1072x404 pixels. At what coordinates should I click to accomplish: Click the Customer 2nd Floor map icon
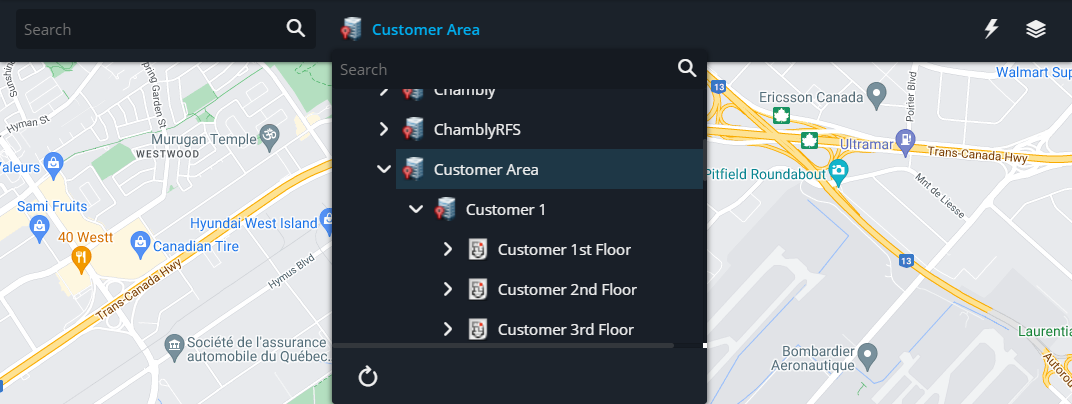click(478, 290)
